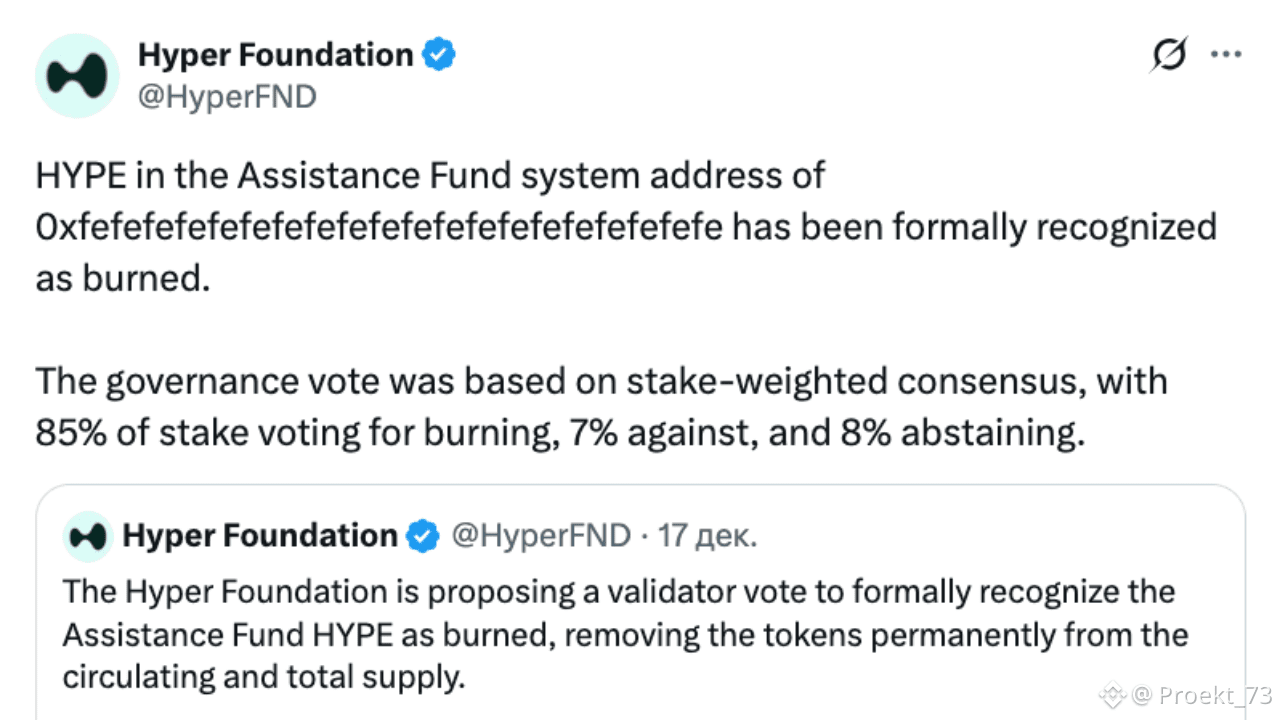This screenshot has width=1280, height=720.
Task: Open Grok via the slashed circle icon
Action: pos(1167,56)
